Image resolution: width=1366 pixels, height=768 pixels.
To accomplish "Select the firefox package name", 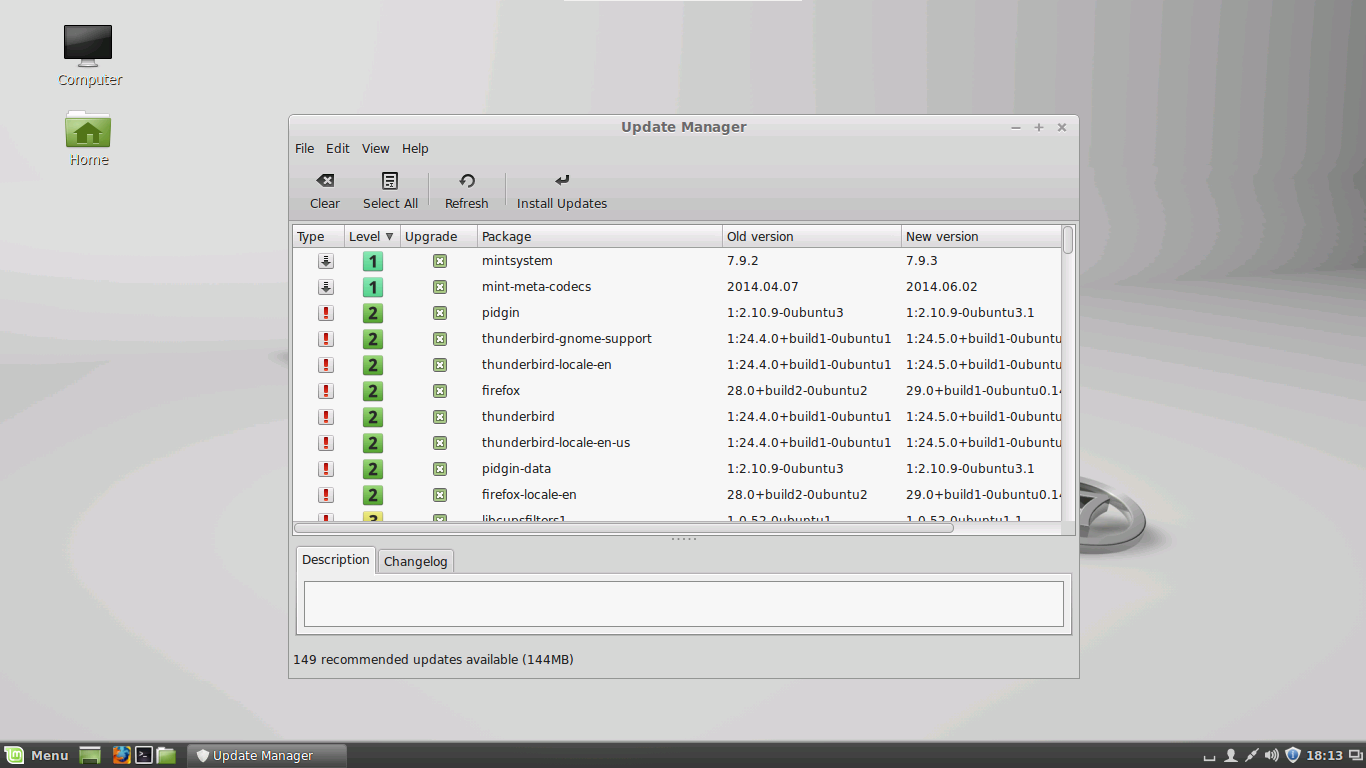I will 501,391.
